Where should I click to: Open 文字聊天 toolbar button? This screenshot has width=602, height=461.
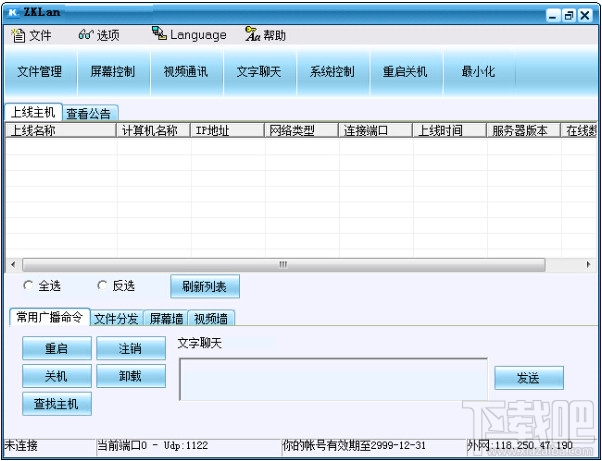pyautogui.click(x=259, y=72)
